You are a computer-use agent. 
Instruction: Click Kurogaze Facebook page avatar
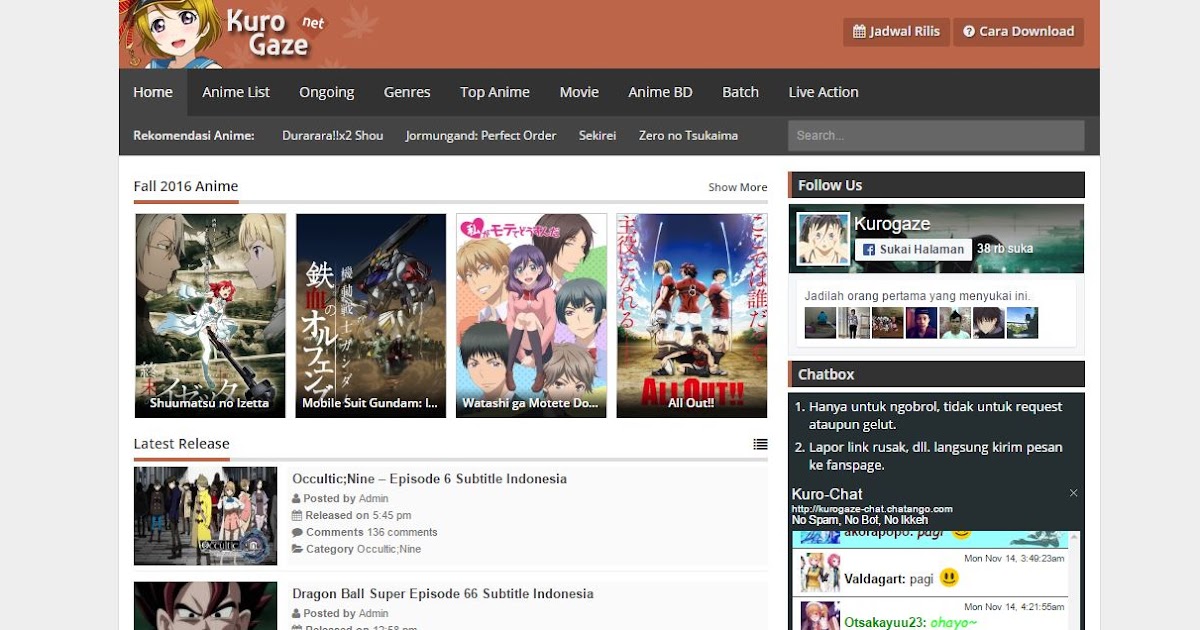click(x=823, y=239)
